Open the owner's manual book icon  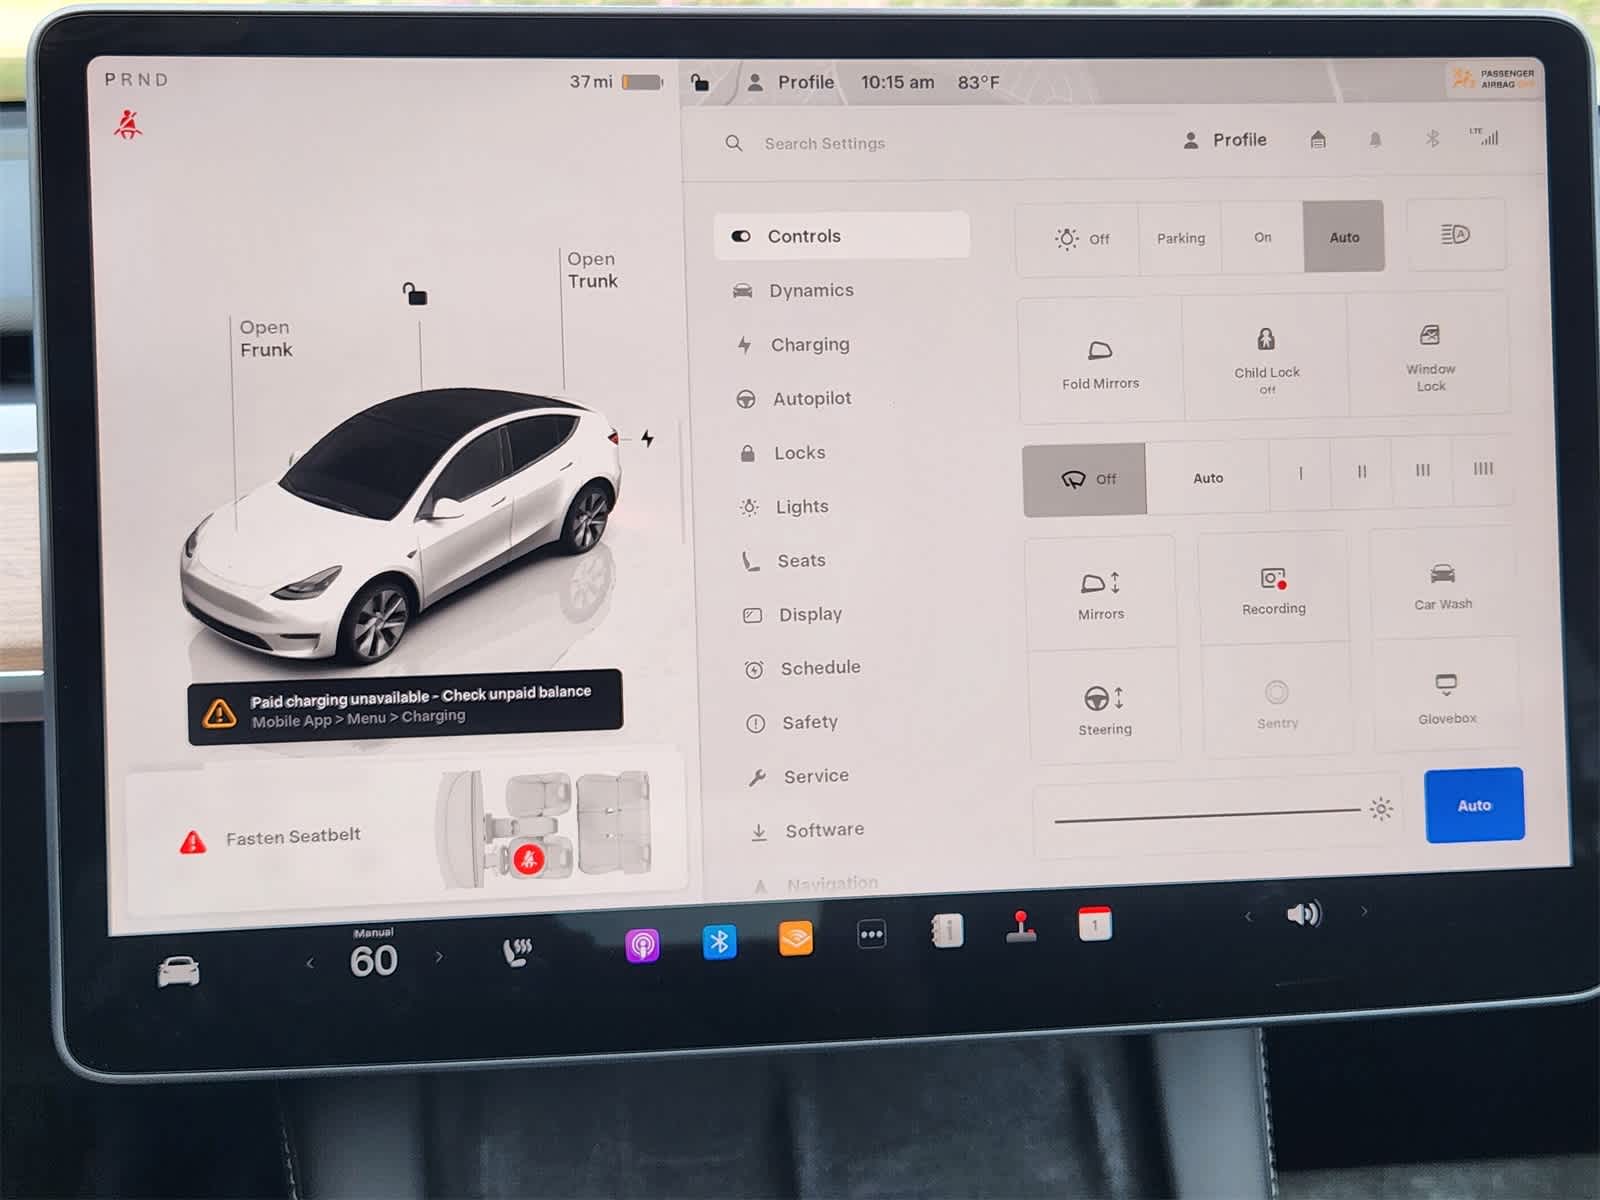947,931
